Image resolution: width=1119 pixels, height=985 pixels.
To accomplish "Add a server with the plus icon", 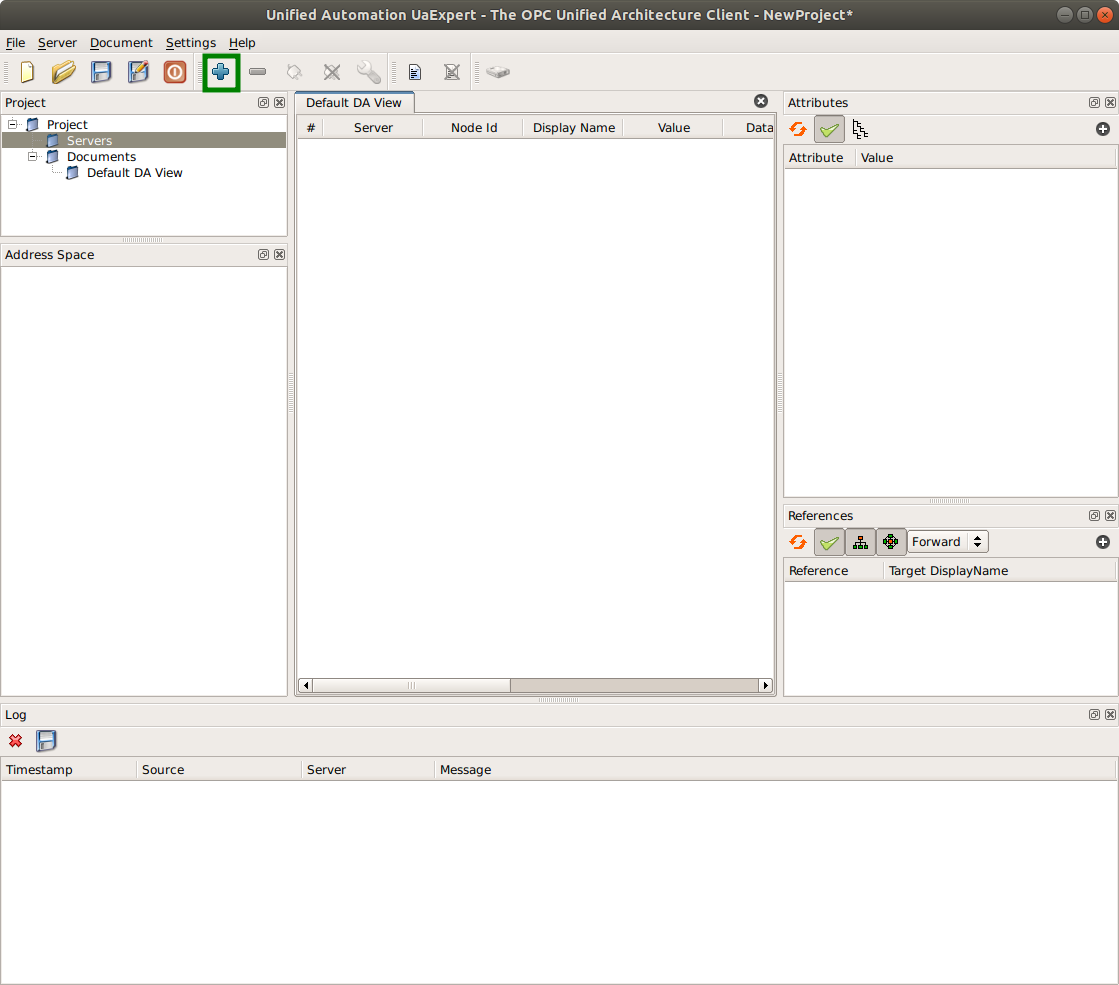I will (x=221, y=72).
